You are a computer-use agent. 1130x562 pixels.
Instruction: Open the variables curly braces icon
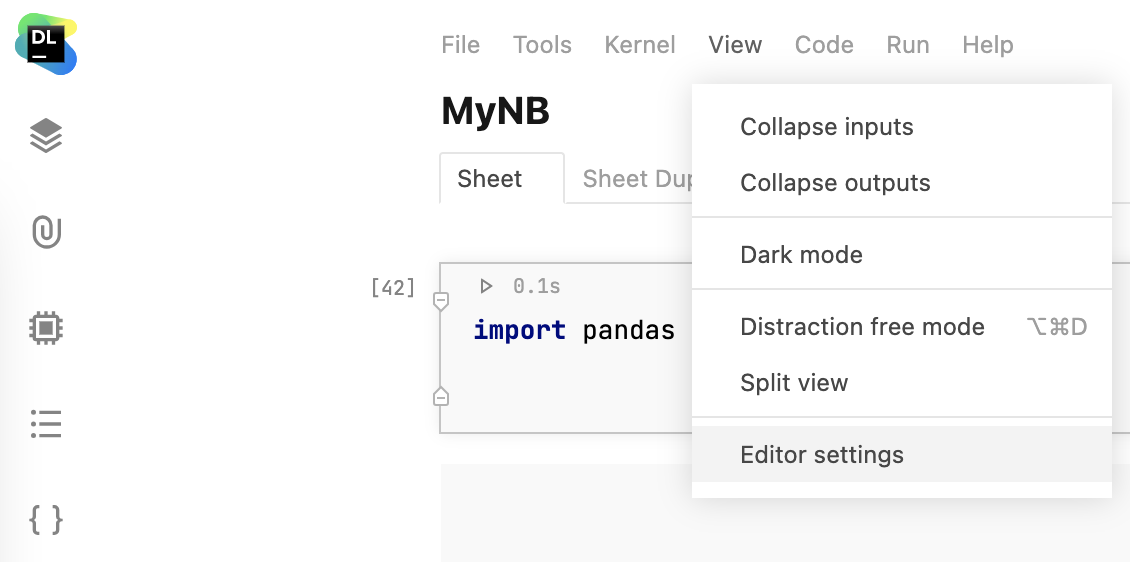coord(46,520)
